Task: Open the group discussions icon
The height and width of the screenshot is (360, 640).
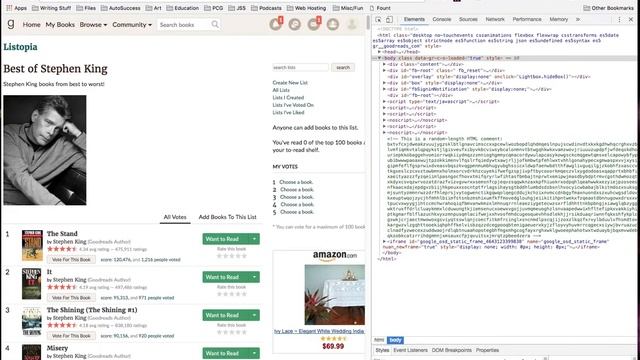Action: tap(295, 24)
